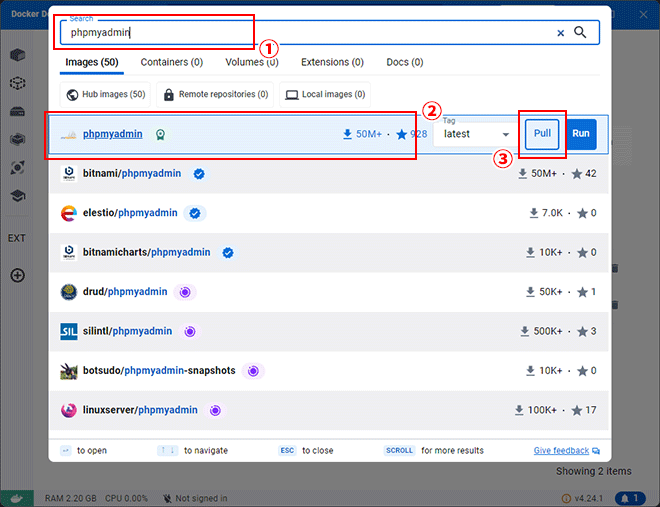The height and width of the screenshot is (507, 660).
Task: Switch to the Extensions (0) tab
Action: pos(332,62)
